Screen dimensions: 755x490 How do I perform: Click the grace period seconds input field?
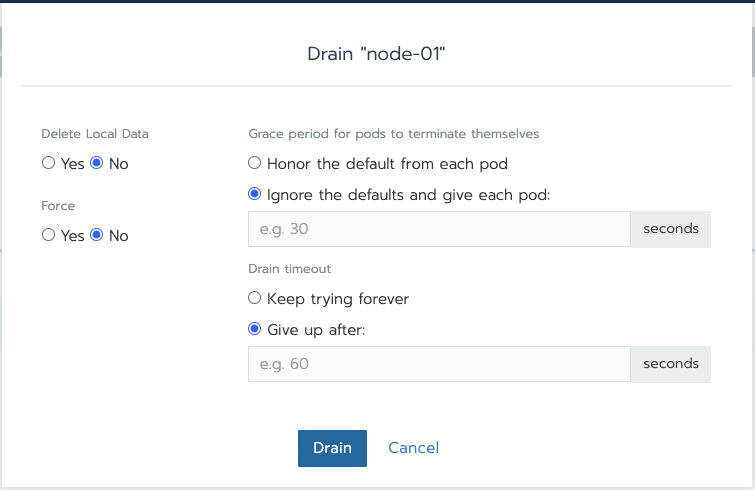click(439, 229)
